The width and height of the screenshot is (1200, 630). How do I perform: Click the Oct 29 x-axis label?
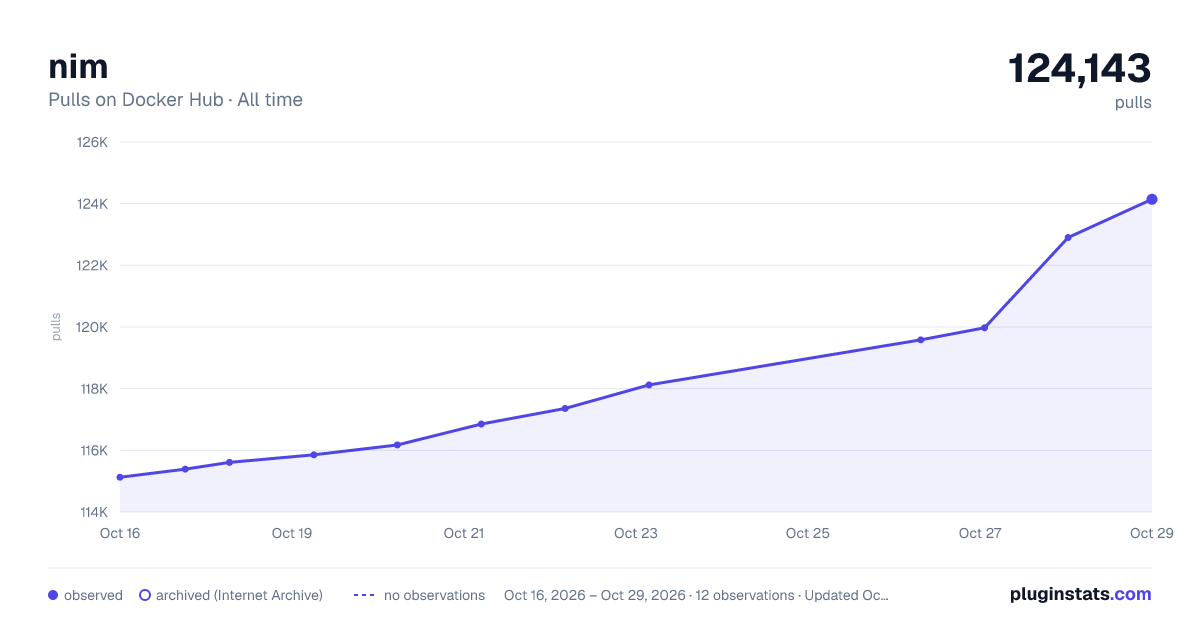[x=1150, y=533]
